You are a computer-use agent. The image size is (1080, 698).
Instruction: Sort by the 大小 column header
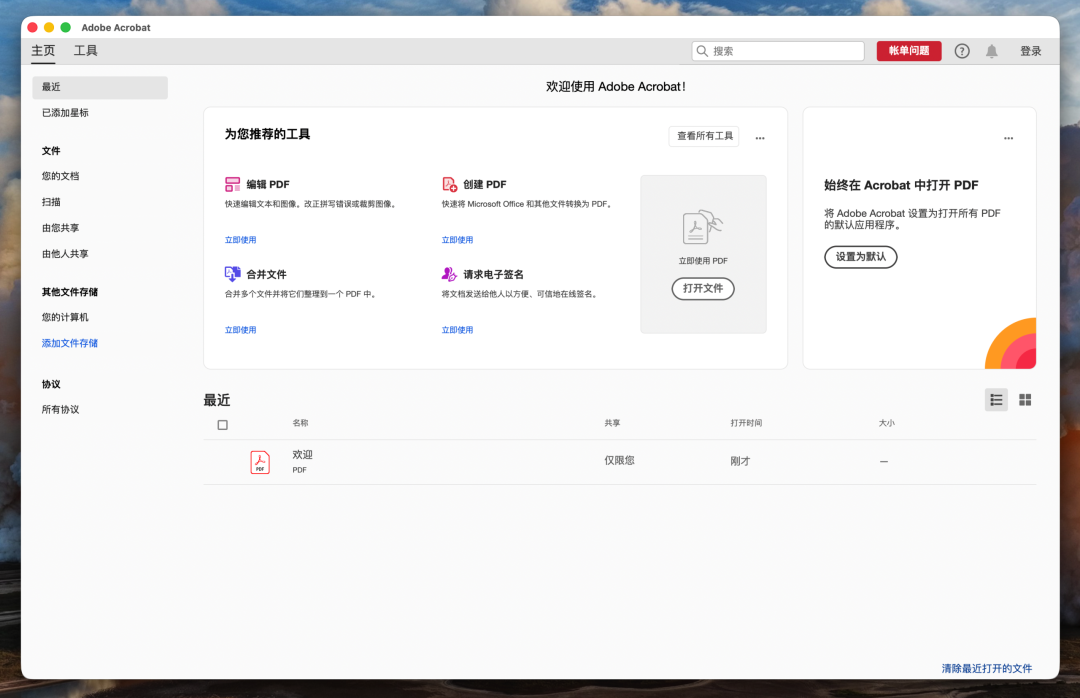[x=886, y=423]
